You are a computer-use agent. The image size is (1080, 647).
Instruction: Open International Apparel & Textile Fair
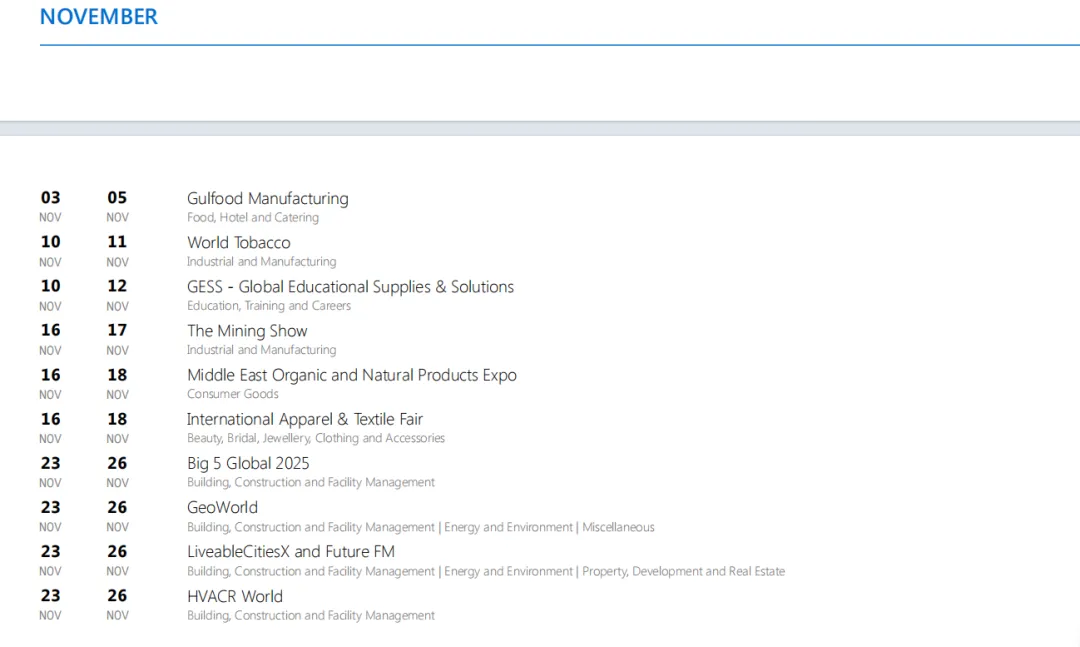click(x=304, y=419)
